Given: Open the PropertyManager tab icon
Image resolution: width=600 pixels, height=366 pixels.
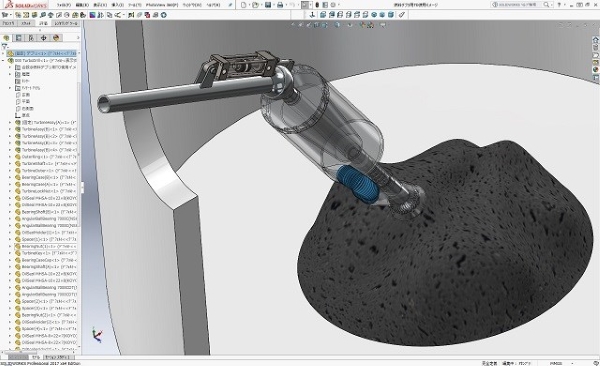Looking at the screenshot, I should (x=18, y=38).
